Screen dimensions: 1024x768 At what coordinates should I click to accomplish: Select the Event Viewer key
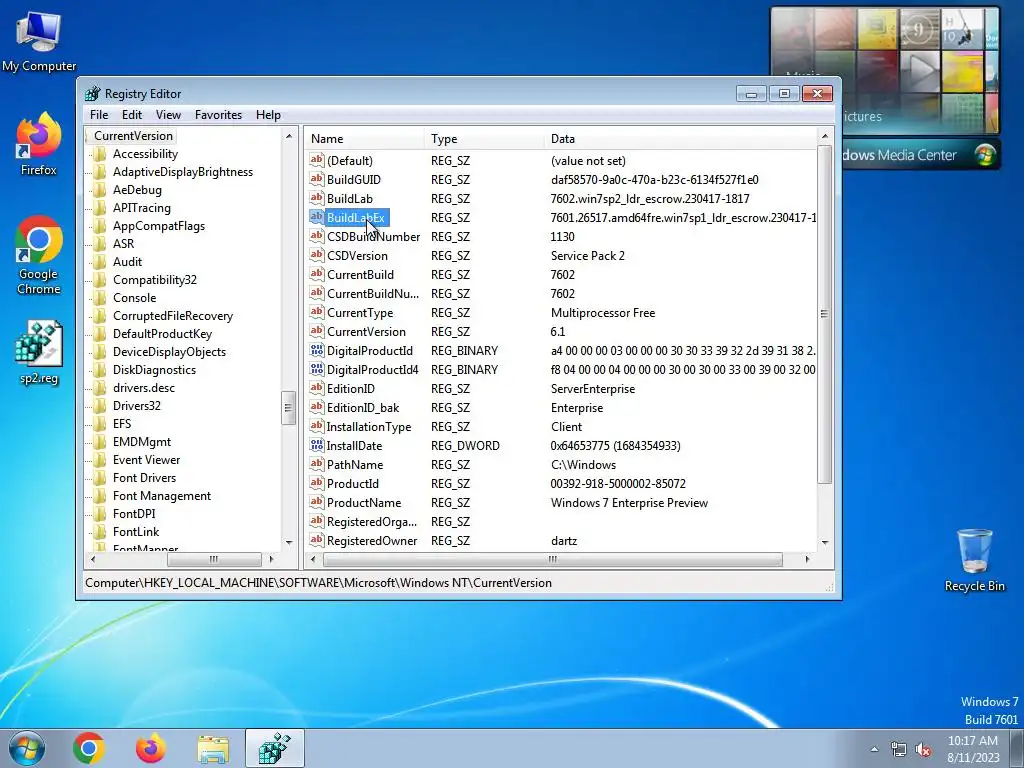tap(146, 460)
